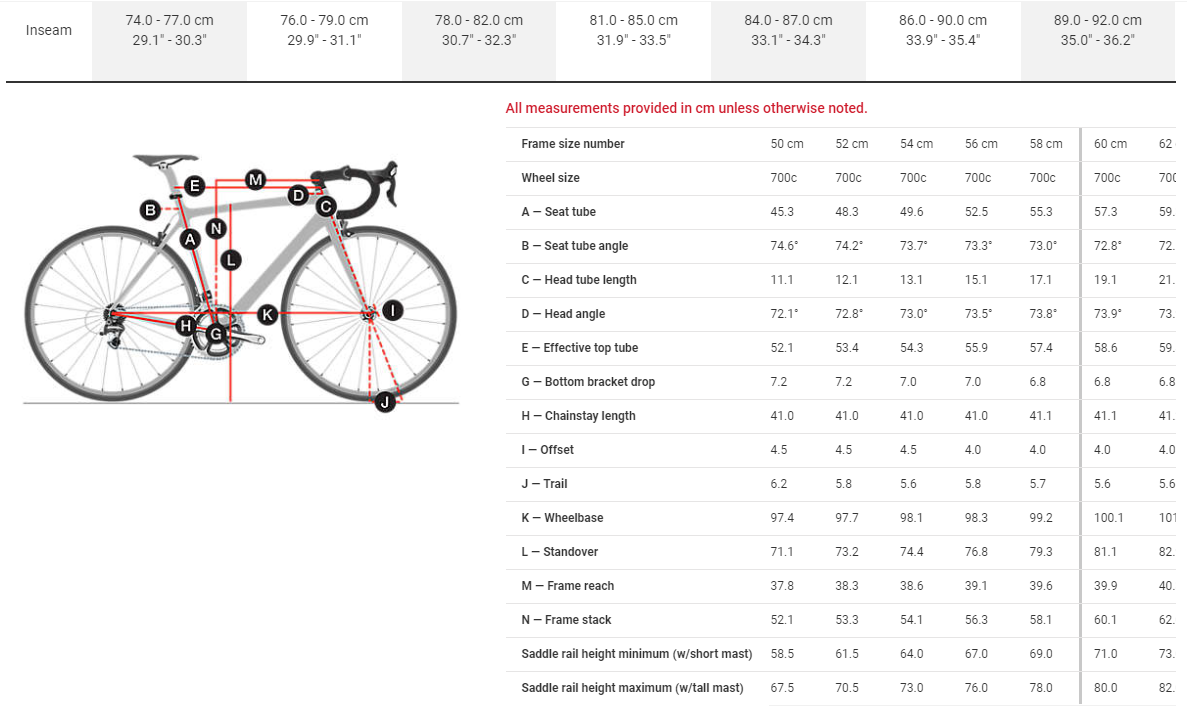The width and height of the screenshot is (1187, 706).
Task: Click the 'Frame size number' row header
Action: pos(572,144)
